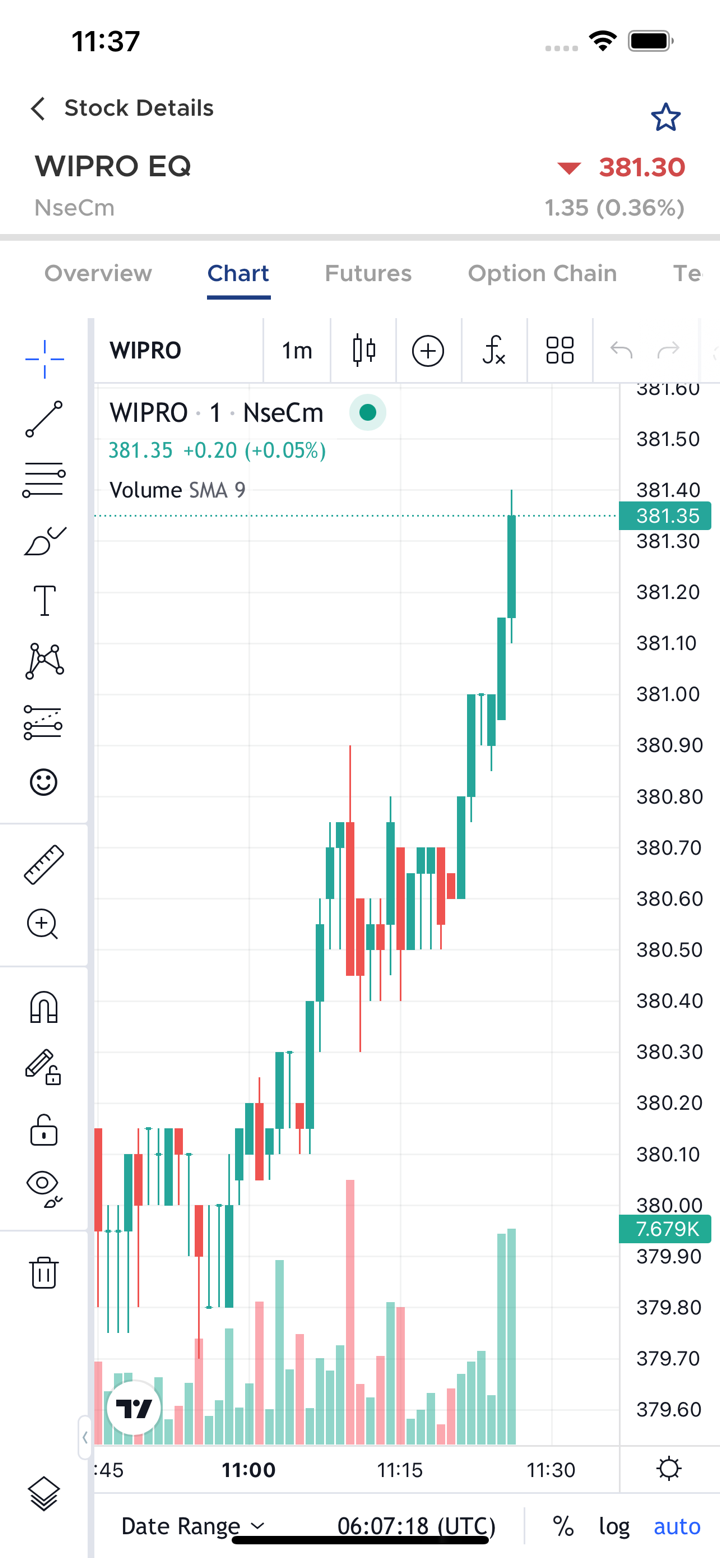The image size is (720, 1558).
Task: Switch to the Futures tab
Action: [368, 273]
